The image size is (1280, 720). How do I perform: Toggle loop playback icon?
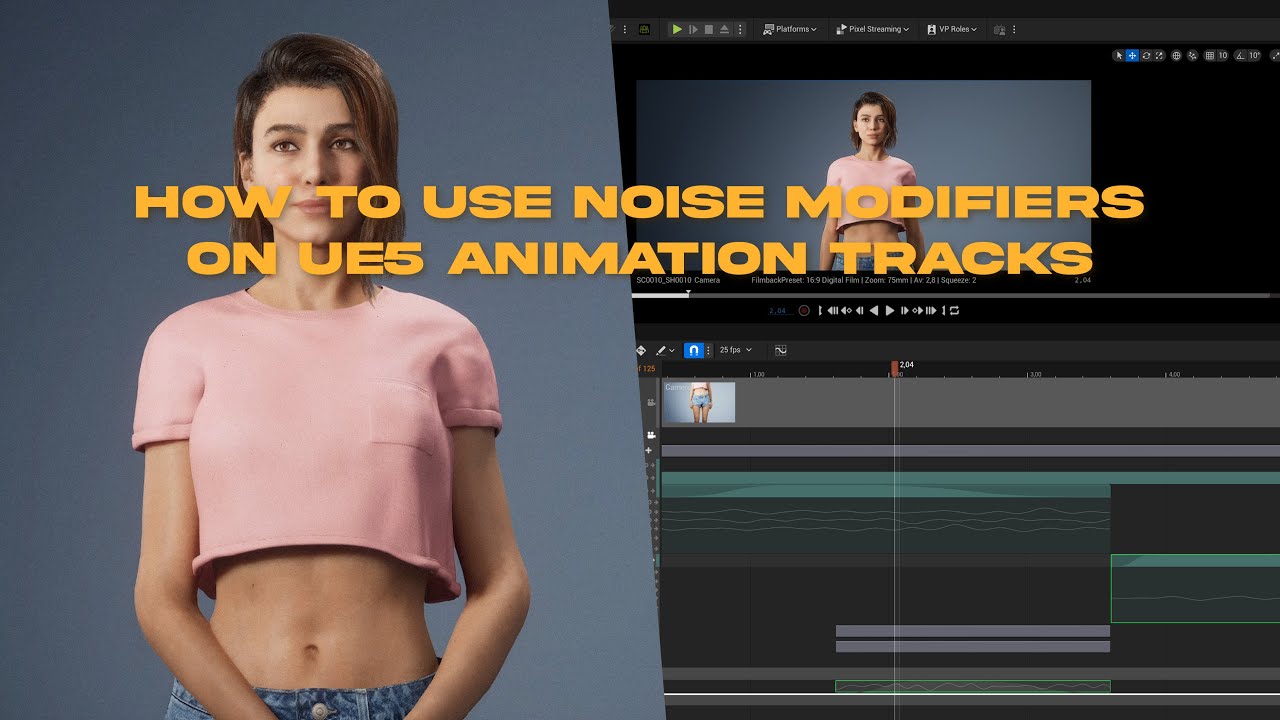pos(954,311)
